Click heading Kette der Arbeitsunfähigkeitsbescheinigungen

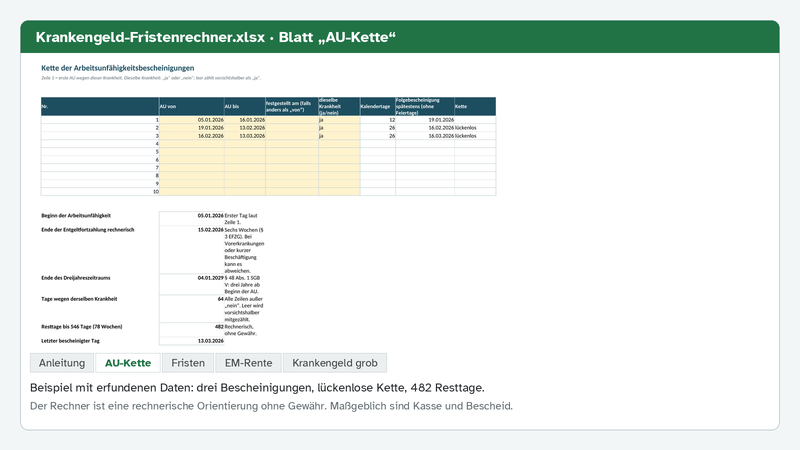click(118, 68)
